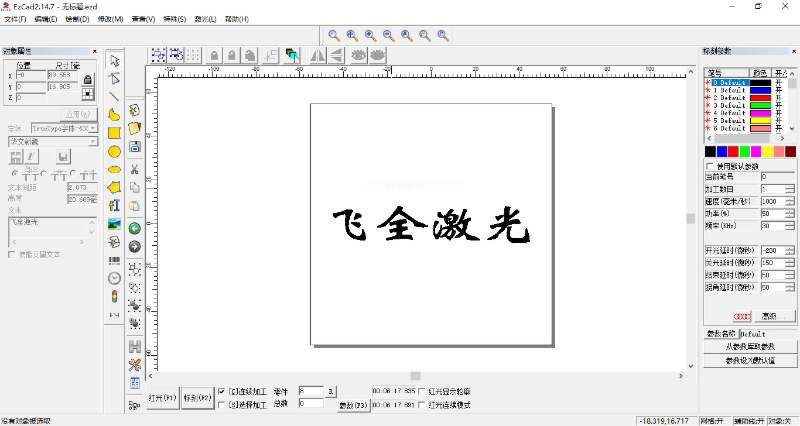Tick the [S]选择加工 checkbox
Screen dimensions: 800x426
coord(221,404)
